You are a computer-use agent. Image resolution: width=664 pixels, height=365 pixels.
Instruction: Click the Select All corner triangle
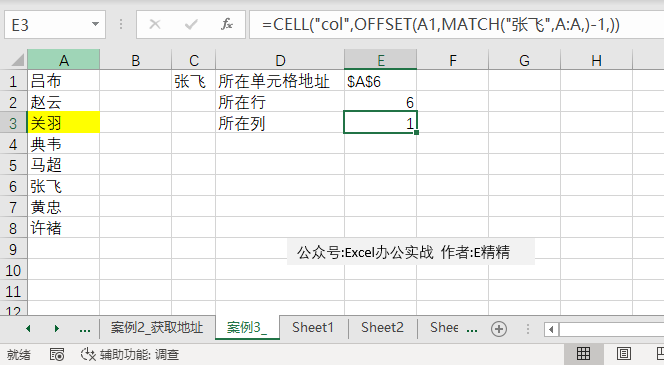click(17, 60)
